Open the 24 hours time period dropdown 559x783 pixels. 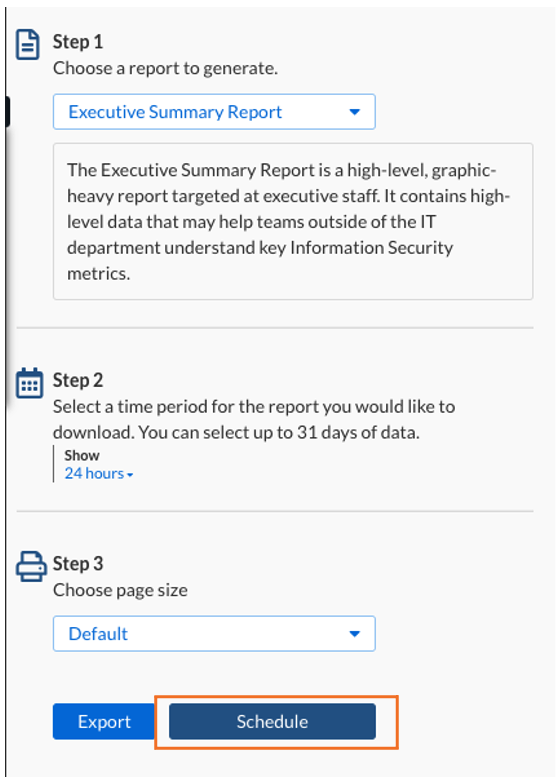click(x=98, y=473)
